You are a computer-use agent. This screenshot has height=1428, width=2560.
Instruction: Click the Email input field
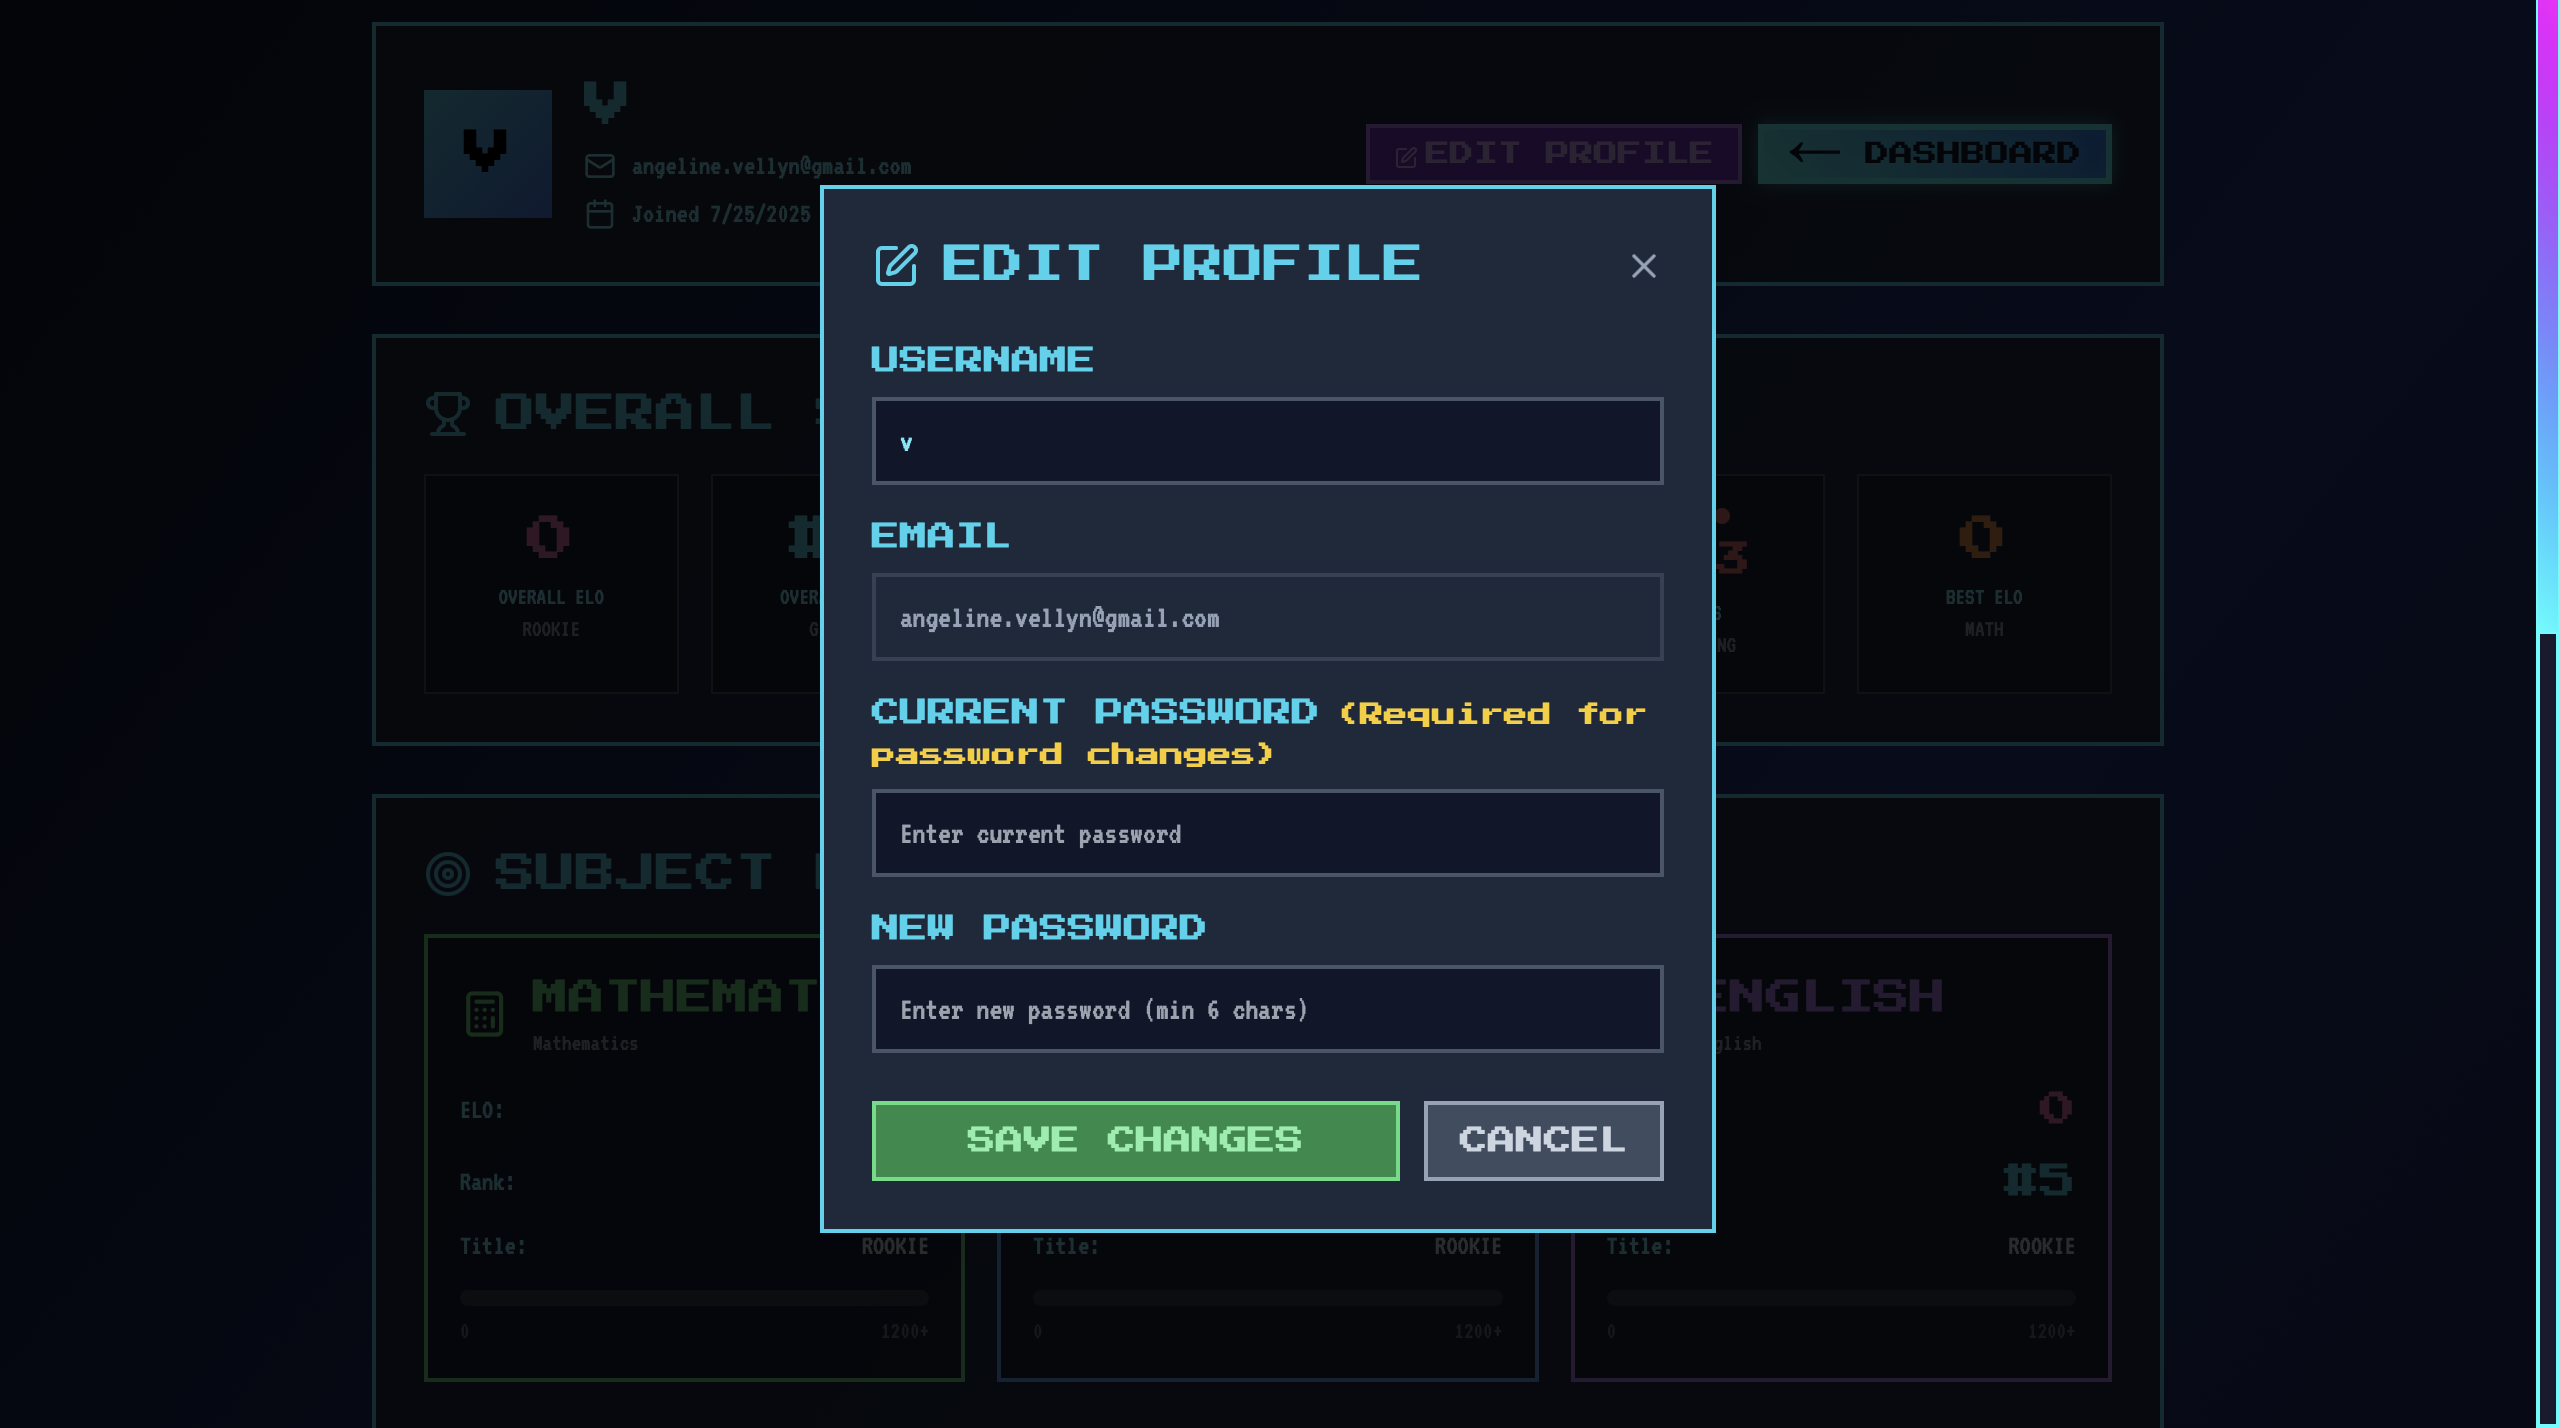(1267, 618)
